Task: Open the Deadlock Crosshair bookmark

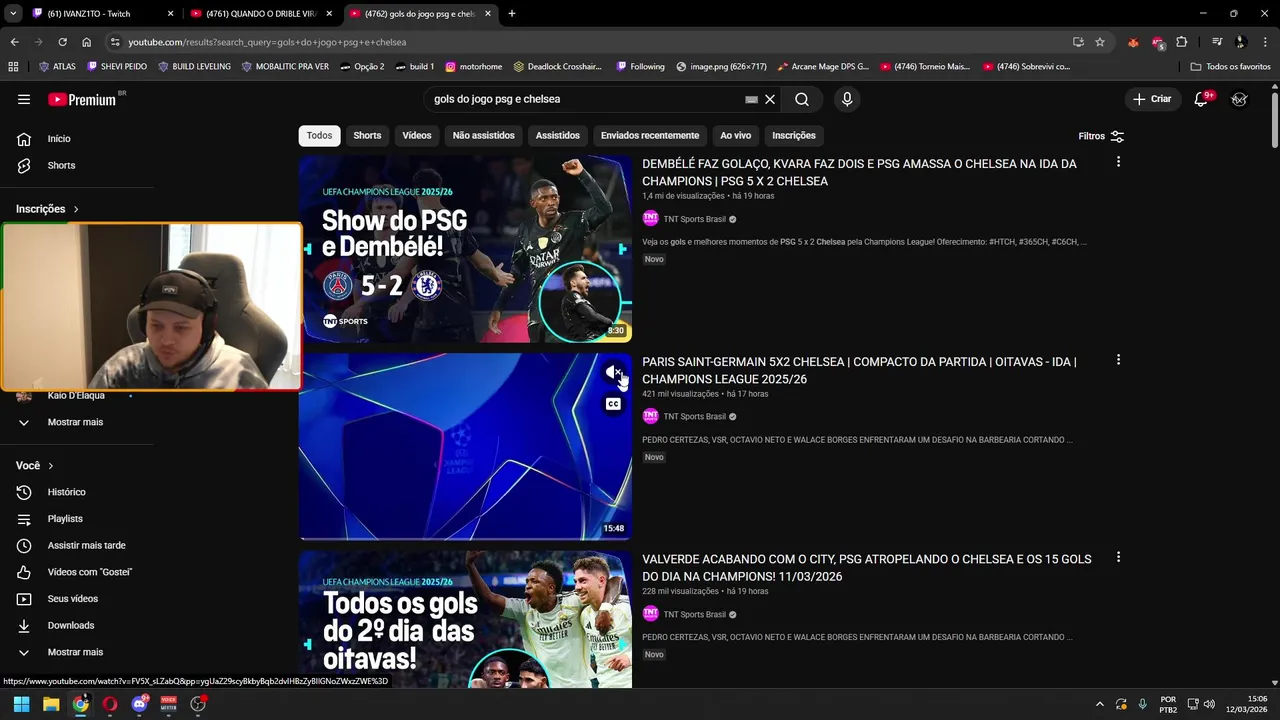Action: [x=558, y=67]
